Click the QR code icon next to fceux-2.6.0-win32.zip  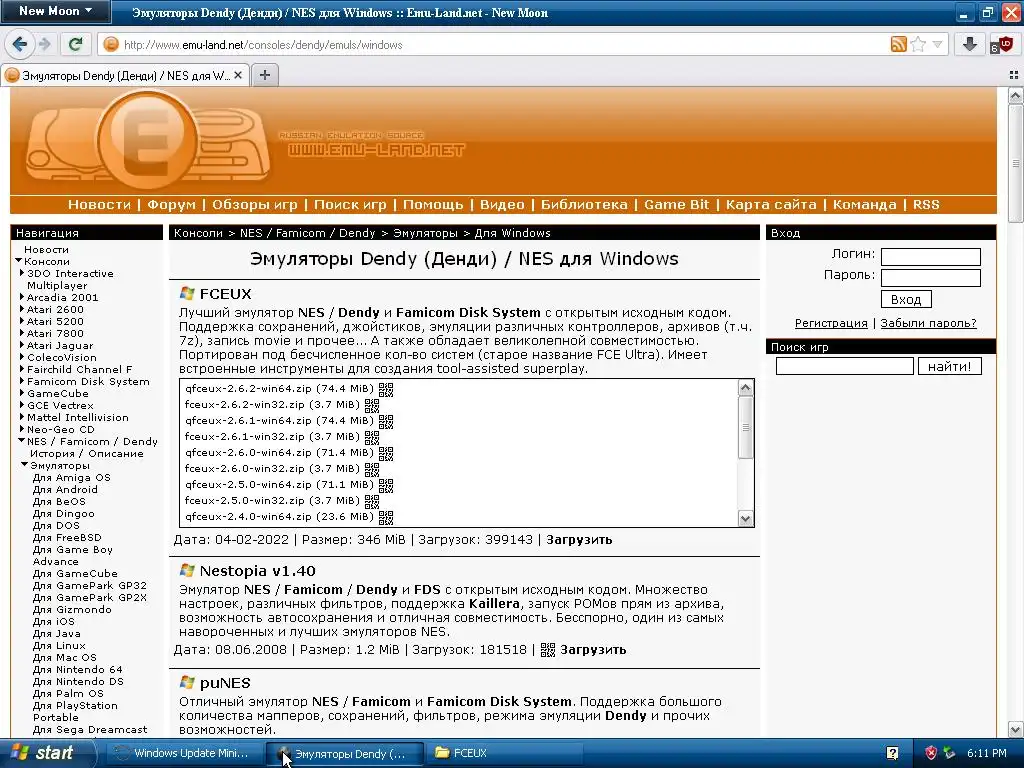[372, 469]
